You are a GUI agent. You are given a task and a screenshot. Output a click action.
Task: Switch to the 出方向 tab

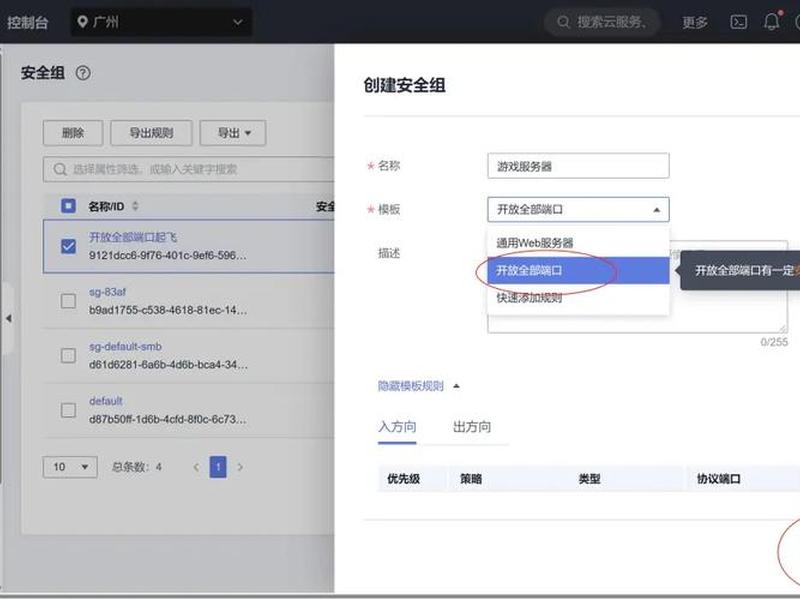[472, 427]
